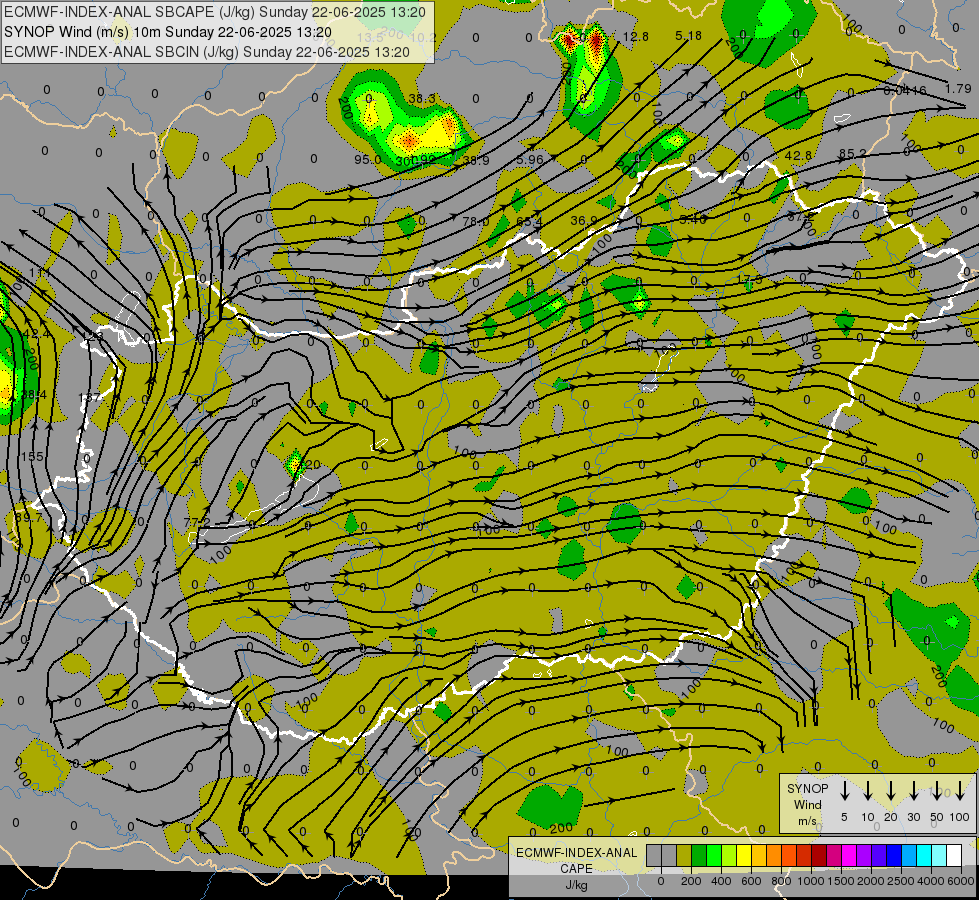Click the '78.0' value on the map

tap(476, 221)
